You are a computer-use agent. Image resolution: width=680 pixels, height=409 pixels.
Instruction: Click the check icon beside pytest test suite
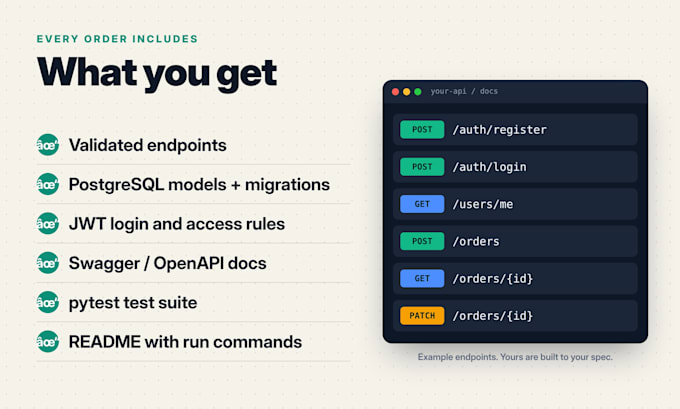coord(48,302)
